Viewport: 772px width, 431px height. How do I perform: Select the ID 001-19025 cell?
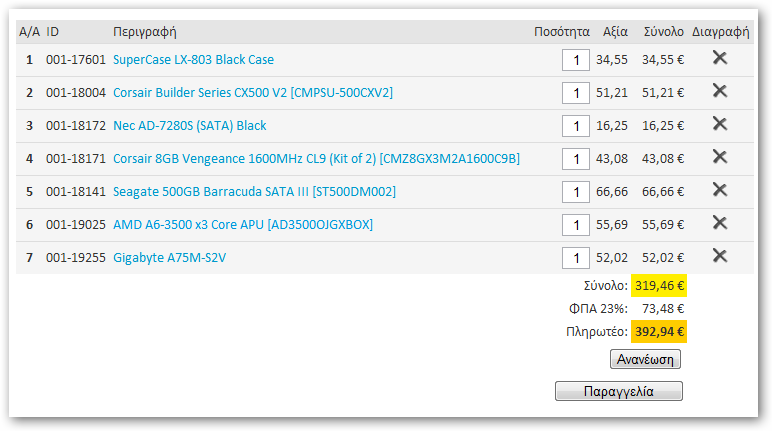76,225
